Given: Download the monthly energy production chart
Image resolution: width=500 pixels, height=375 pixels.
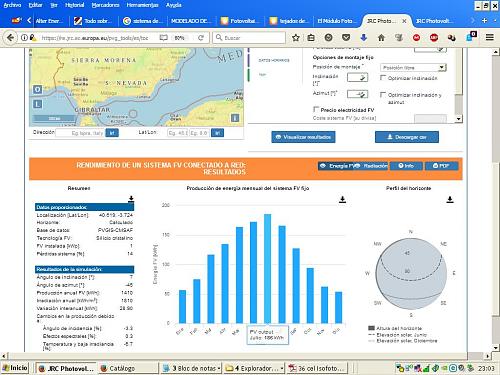Looking at the screenshot, I should tap(342, 200).
